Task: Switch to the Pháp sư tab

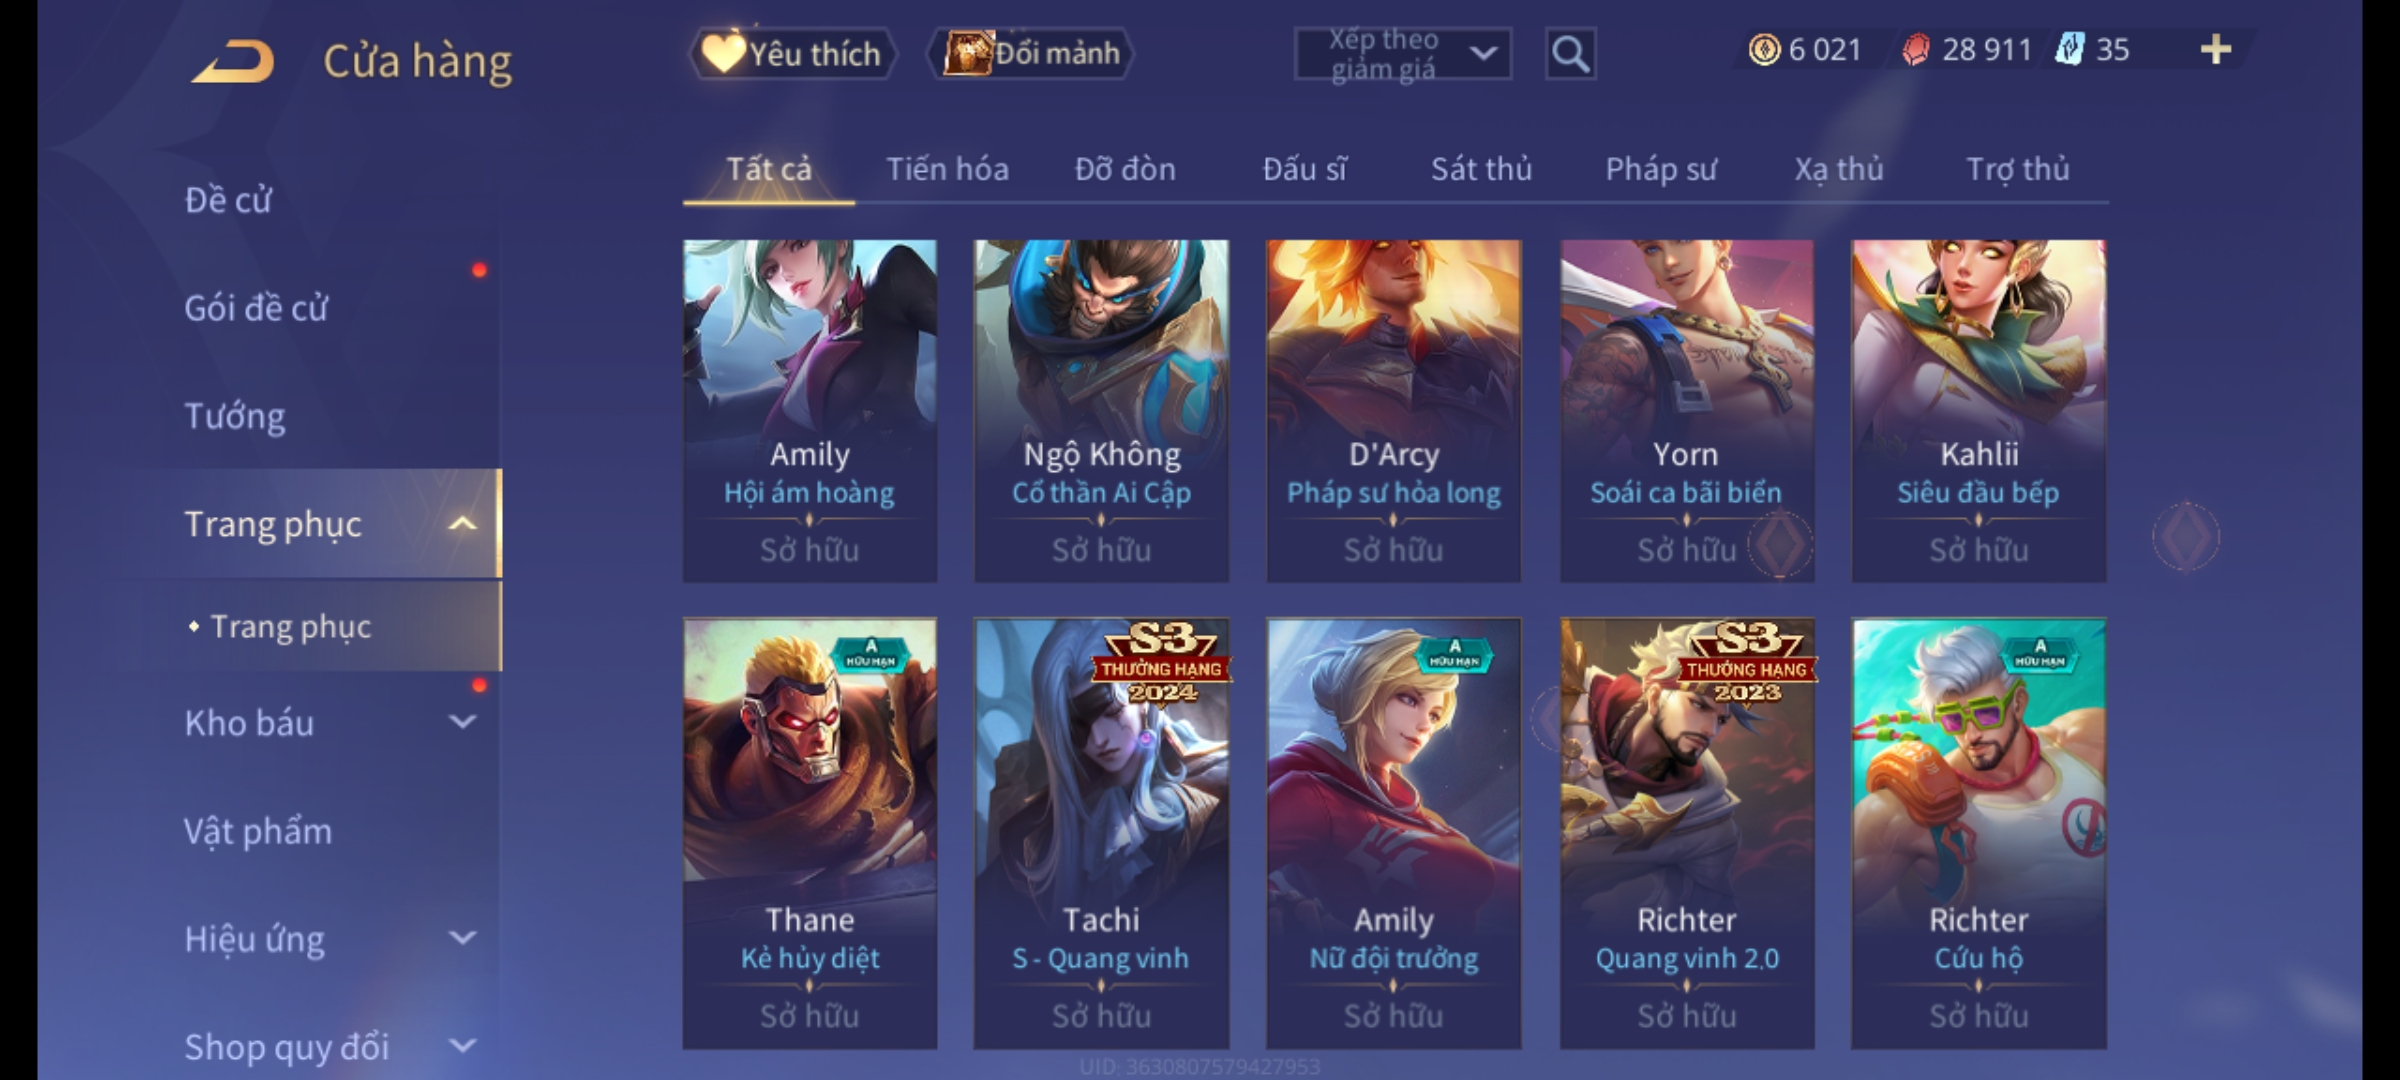Action: click(1661, 169)
